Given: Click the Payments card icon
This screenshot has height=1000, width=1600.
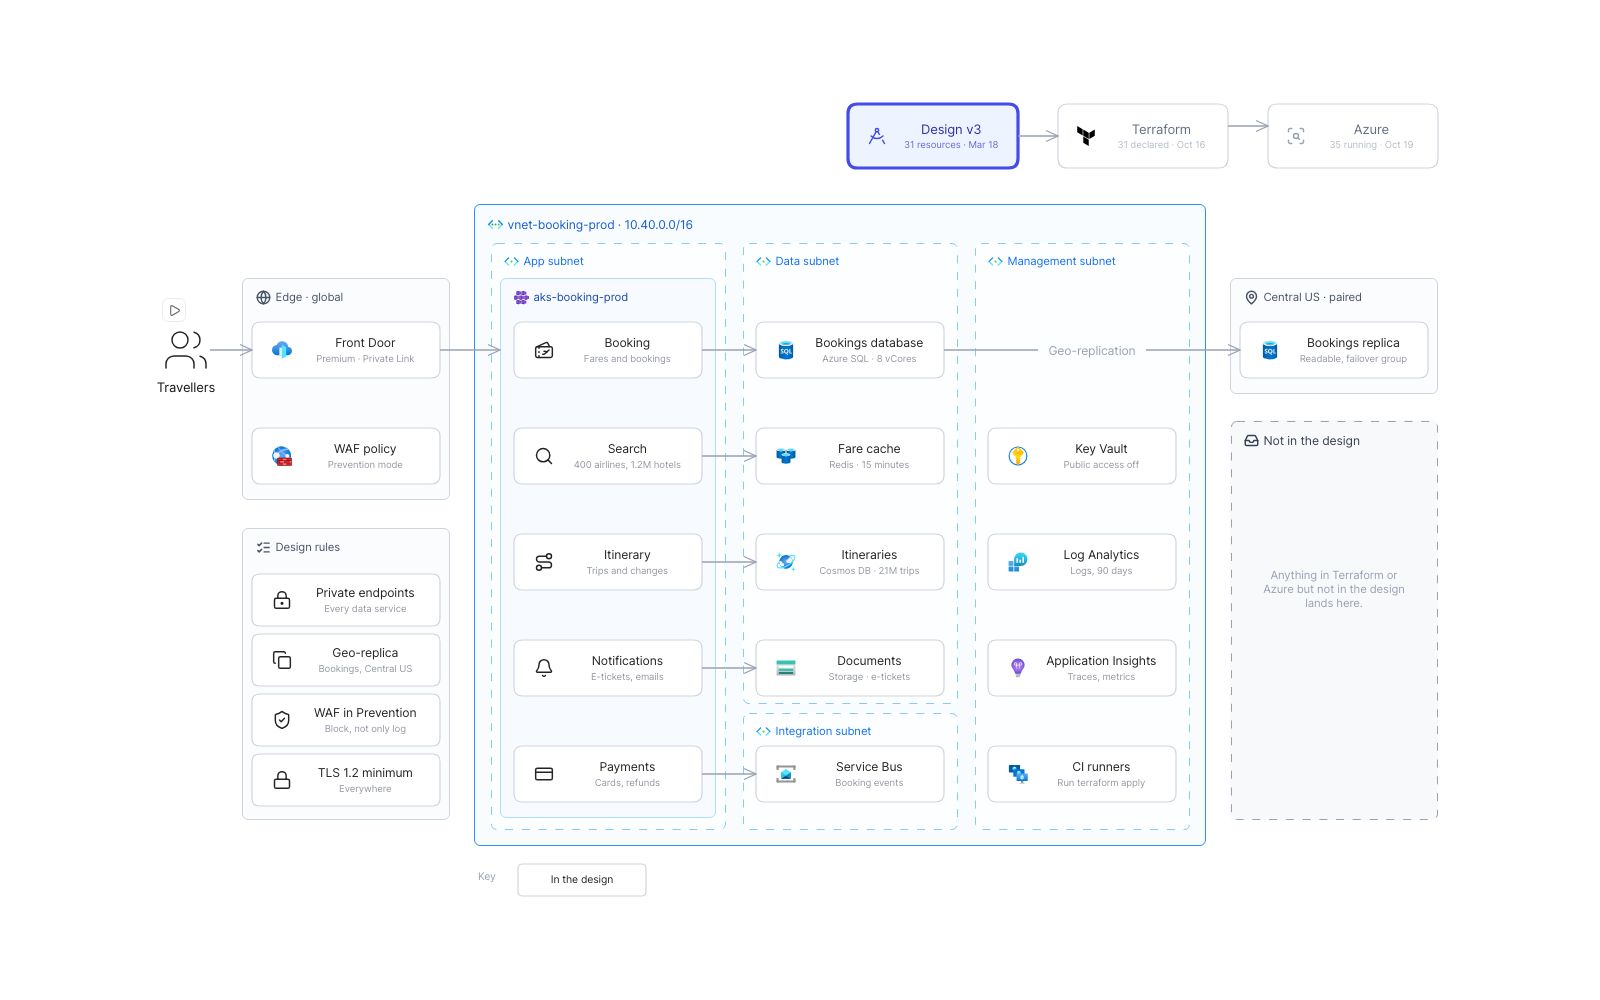Looking at the screenshot, I should 544,774.
